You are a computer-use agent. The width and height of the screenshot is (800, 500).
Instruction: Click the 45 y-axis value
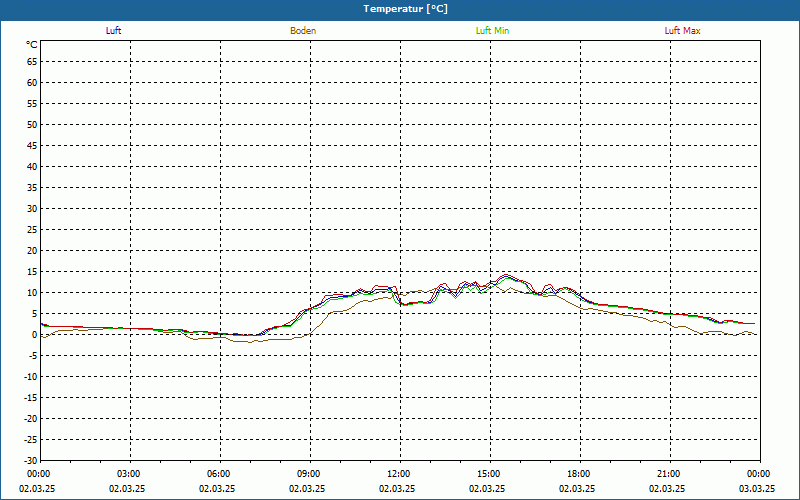click(32, 146)
